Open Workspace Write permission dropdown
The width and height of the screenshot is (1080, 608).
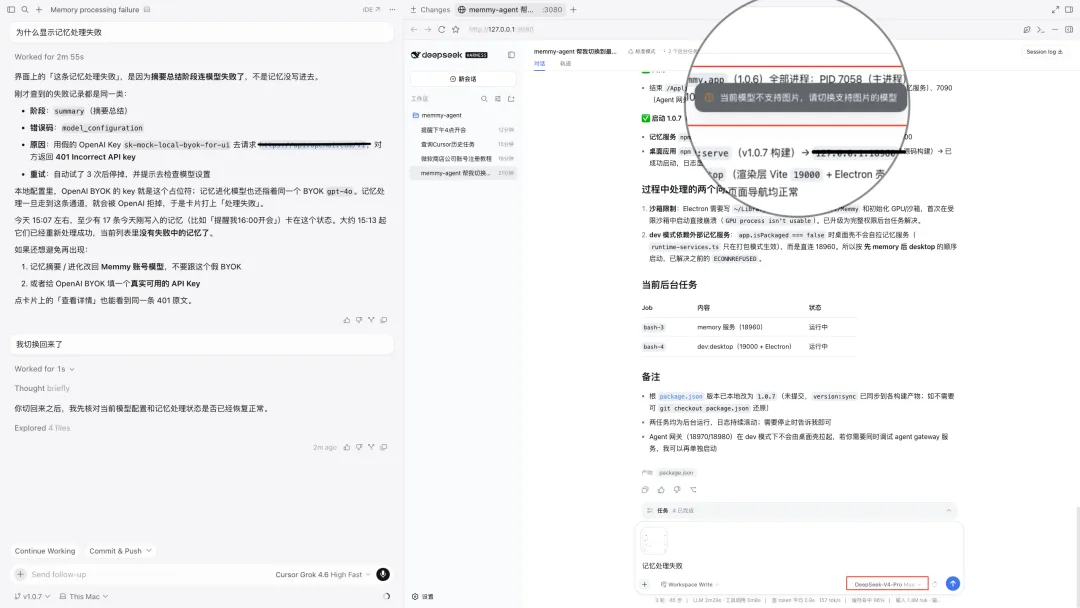[689, 585]
